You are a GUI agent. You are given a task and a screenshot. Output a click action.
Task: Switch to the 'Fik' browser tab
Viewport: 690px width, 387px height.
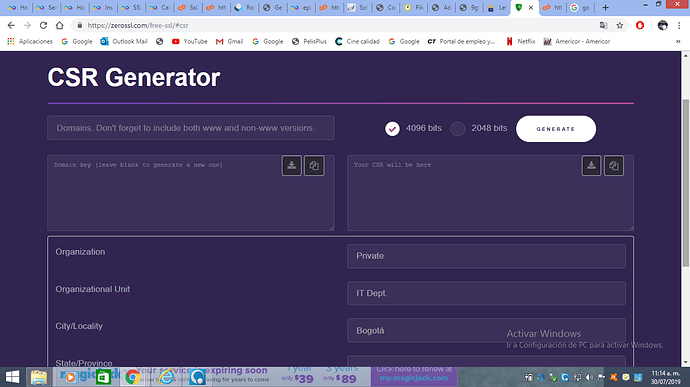pyautogui.click(x=414, y=7)
